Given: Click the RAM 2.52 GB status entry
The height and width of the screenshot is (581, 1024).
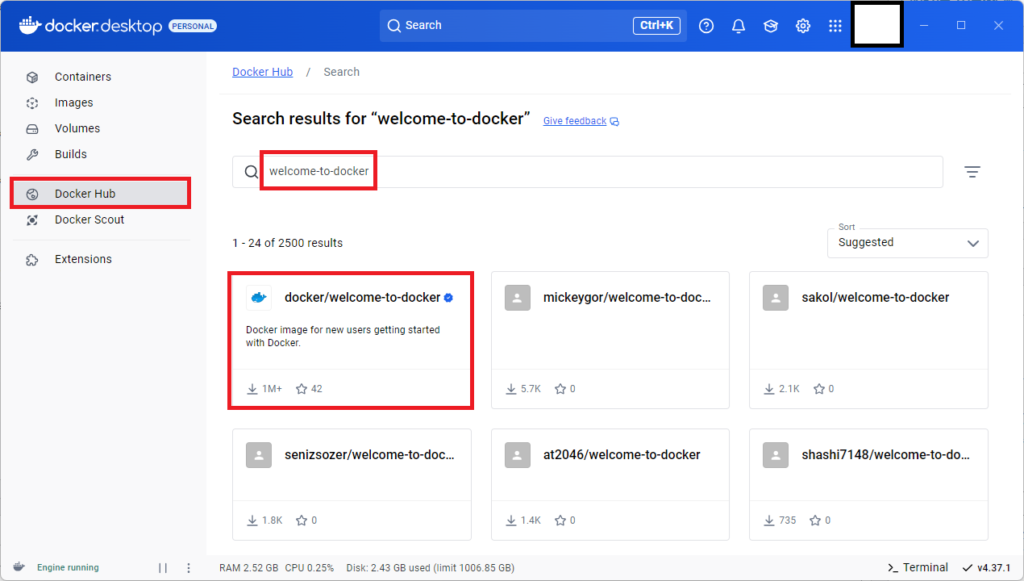Looking at the screenshot, I should [249, 568].
